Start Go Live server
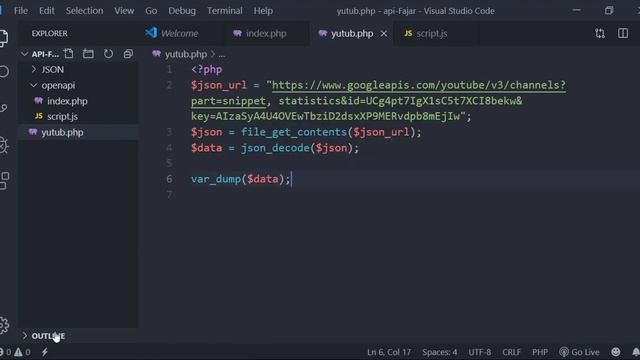Image resolution: width=640 pixels, height=360 pixels. click(x=579, y=352)
